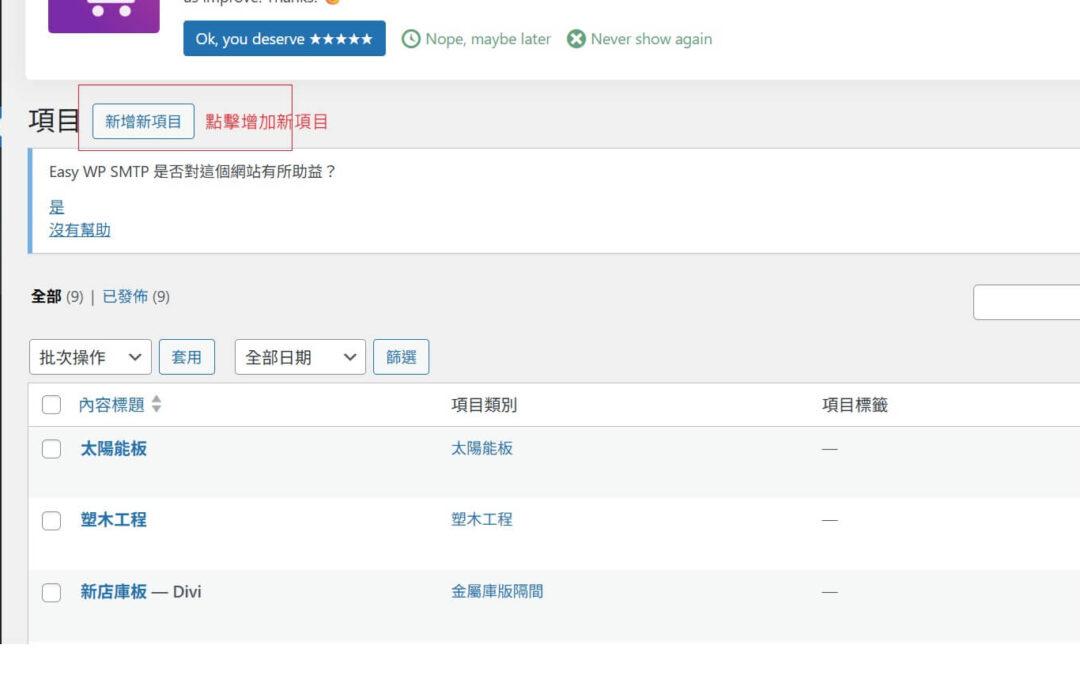Check the 新店庫板 row checkbox
Viewport: 1080px width, 675px height.
coord(52,592)
